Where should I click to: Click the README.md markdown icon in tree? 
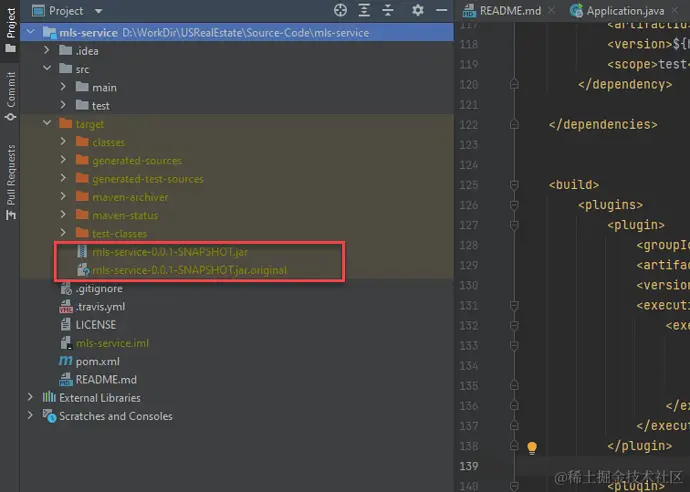[x=66, y=379]
